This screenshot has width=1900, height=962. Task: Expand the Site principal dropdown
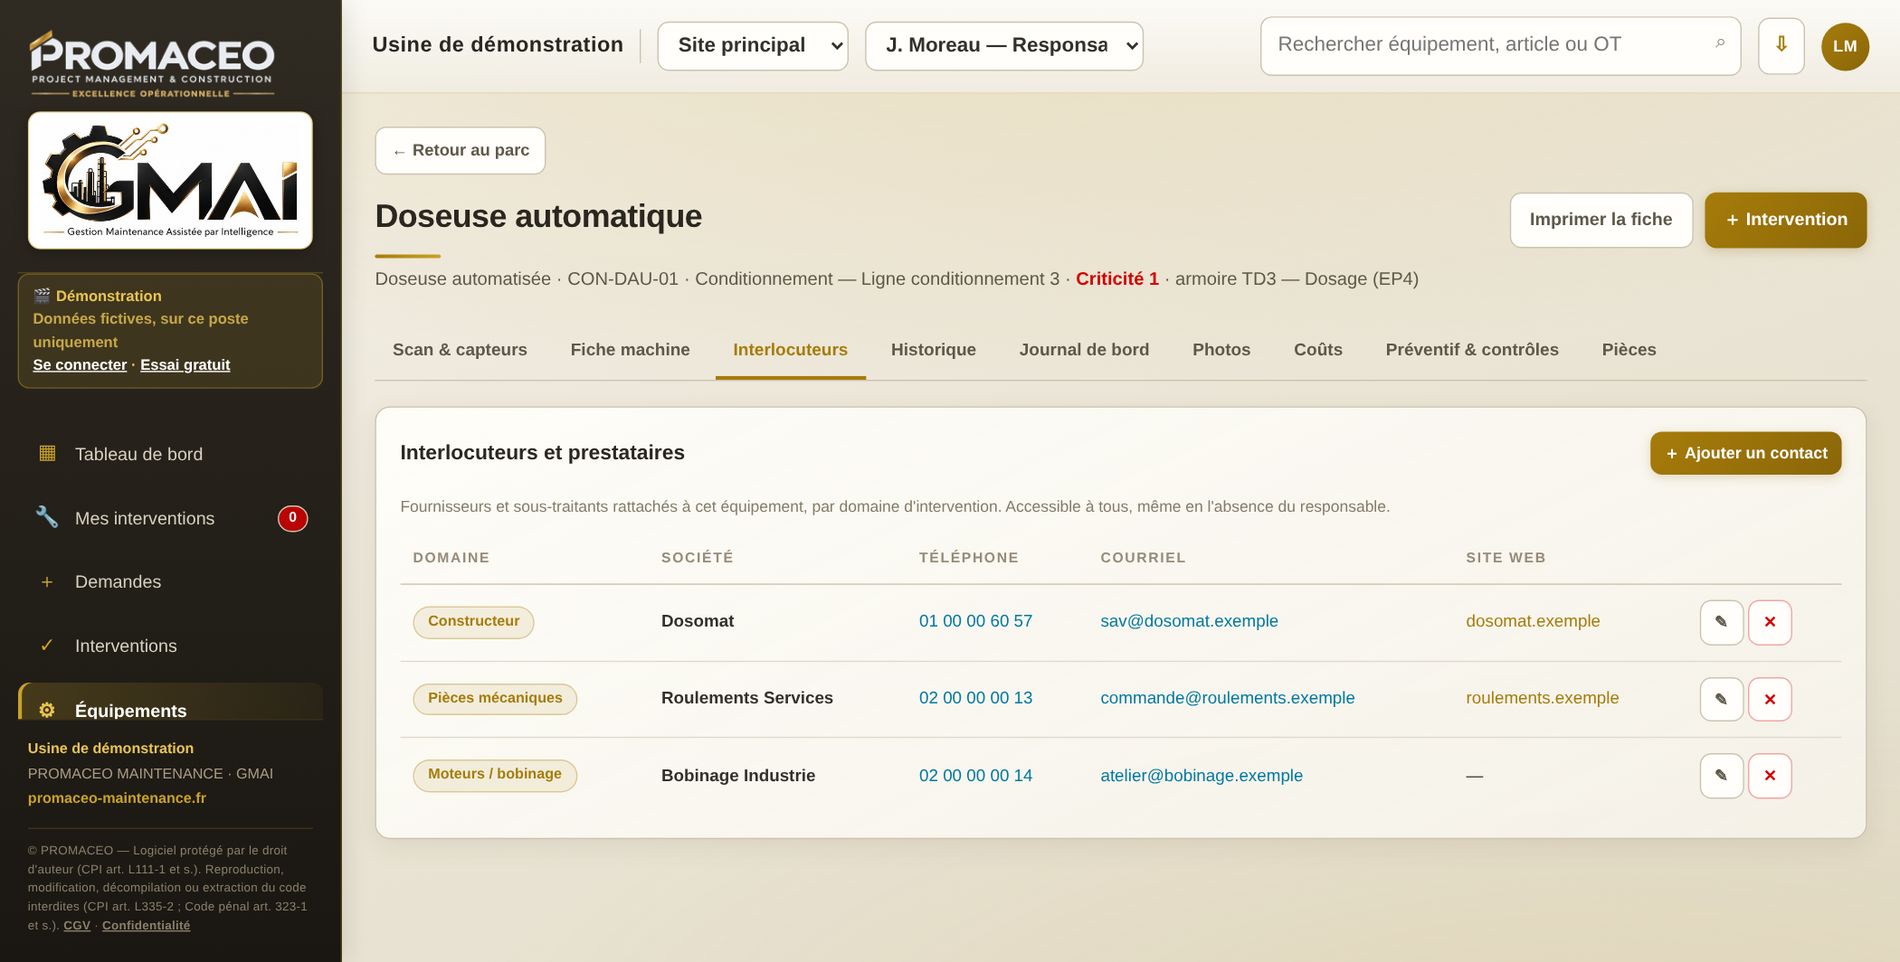(x=752, y=46)
